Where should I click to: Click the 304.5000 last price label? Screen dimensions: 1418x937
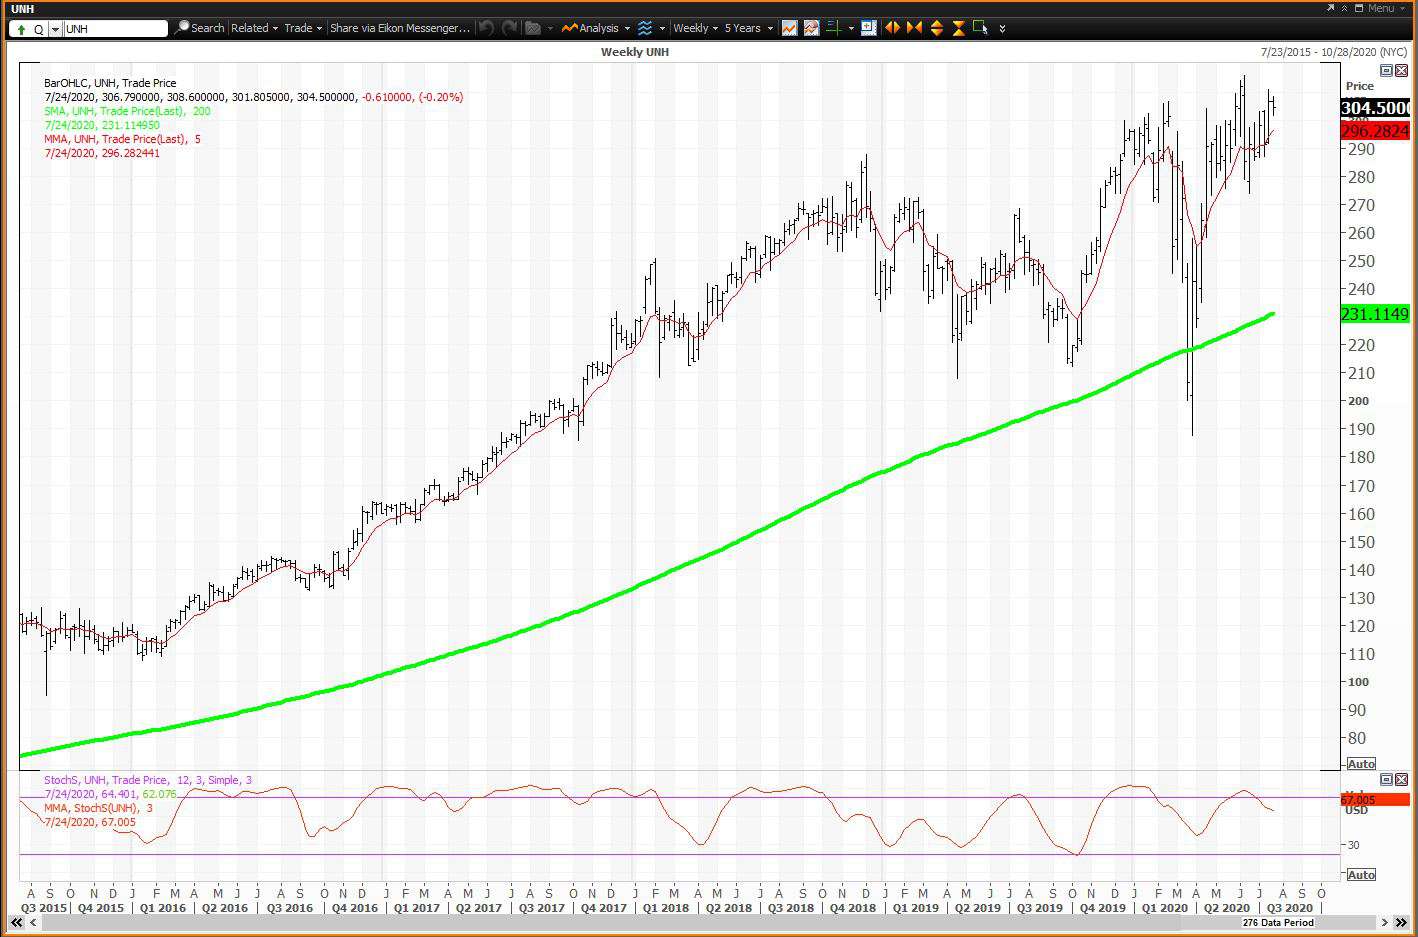1375,108
